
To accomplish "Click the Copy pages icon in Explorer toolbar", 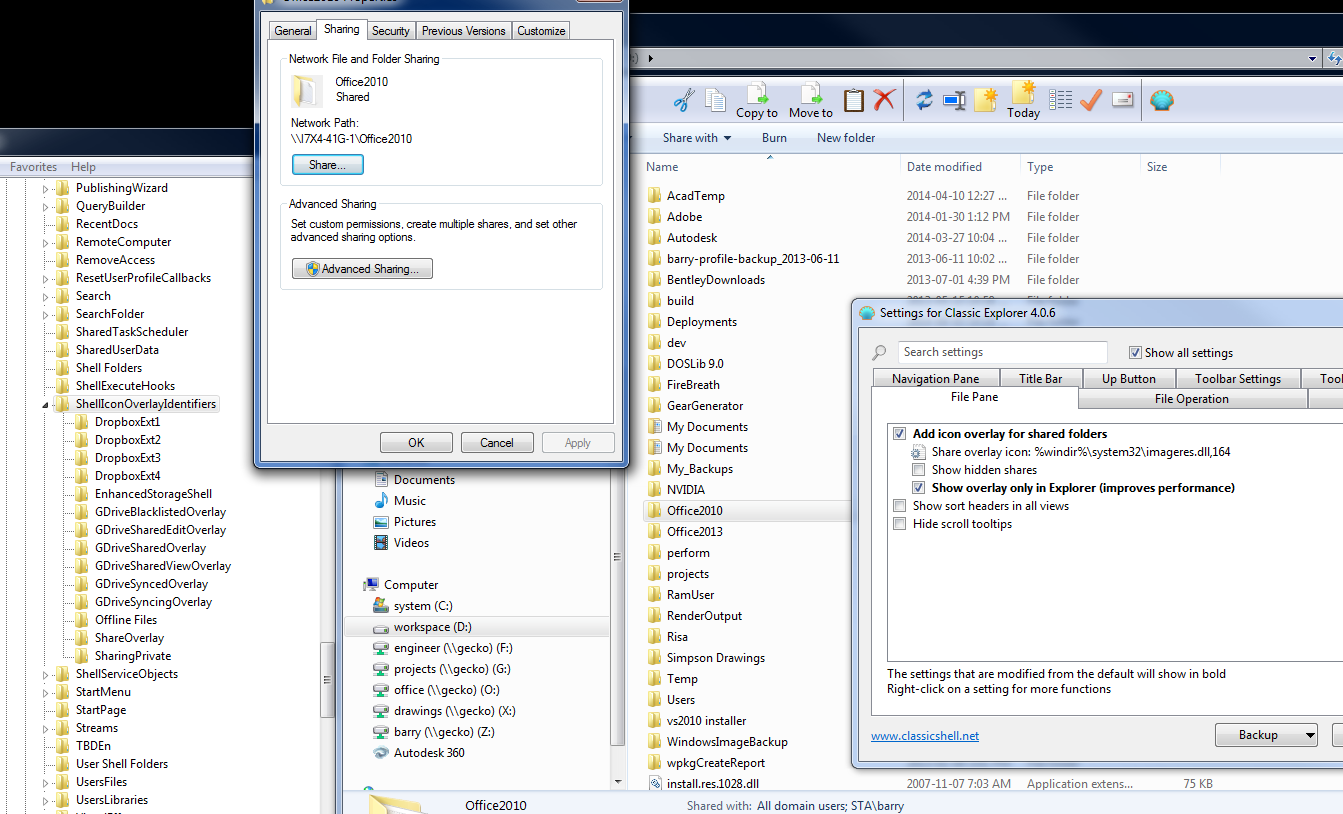I will click(x=715, y=99).
